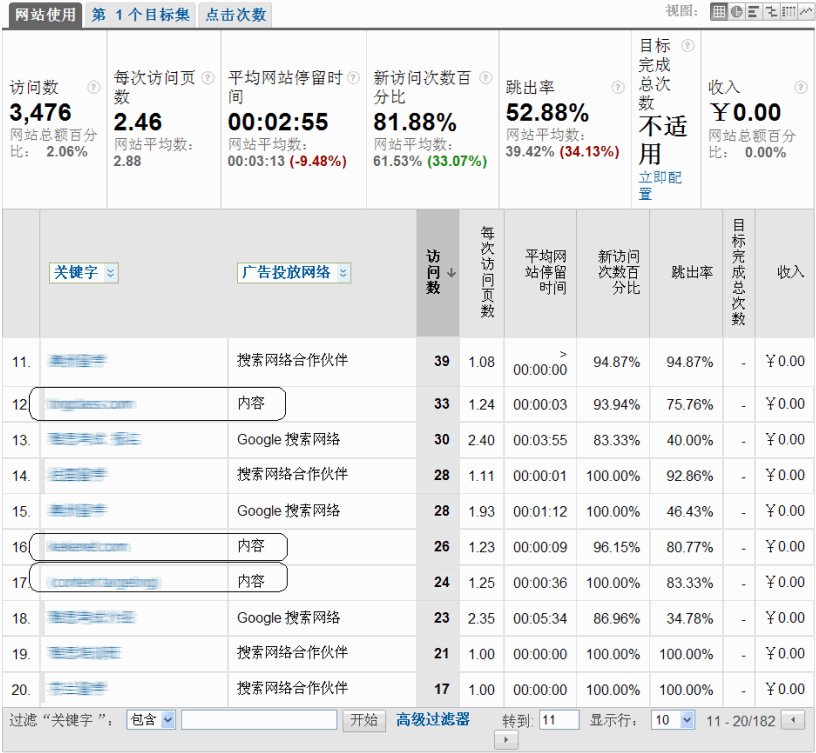Click the 开始 filter button

[363, 720]
